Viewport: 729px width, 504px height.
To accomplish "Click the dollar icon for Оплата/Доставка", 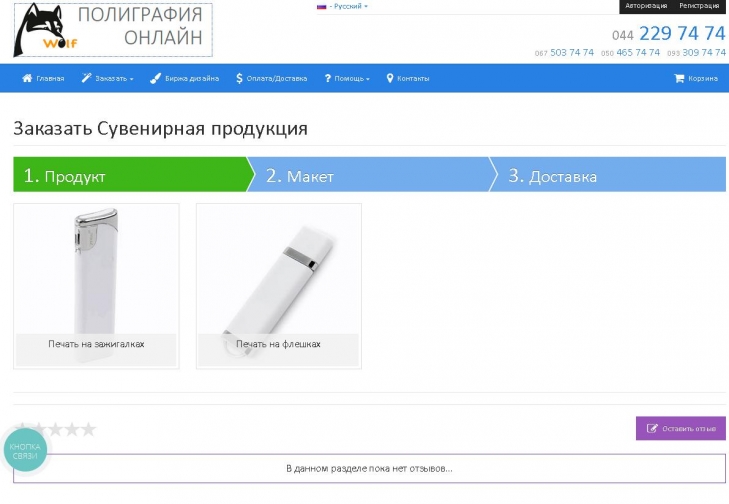I will pyautogui.click(x=239, y=78).
